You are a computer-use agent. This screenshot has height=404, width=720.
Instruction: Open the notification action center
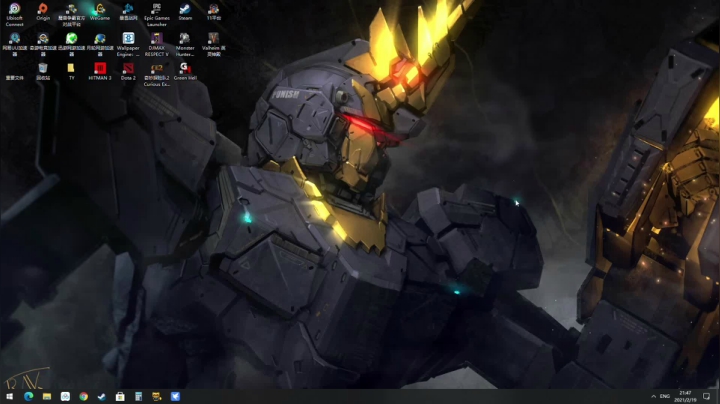click(707, 396)
